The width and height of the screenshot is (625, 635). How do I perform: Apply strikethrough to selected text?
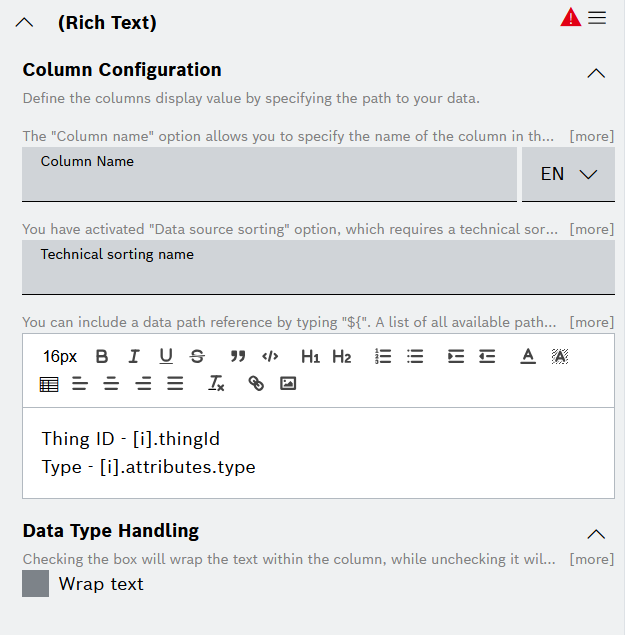click(x=197, y=357)
